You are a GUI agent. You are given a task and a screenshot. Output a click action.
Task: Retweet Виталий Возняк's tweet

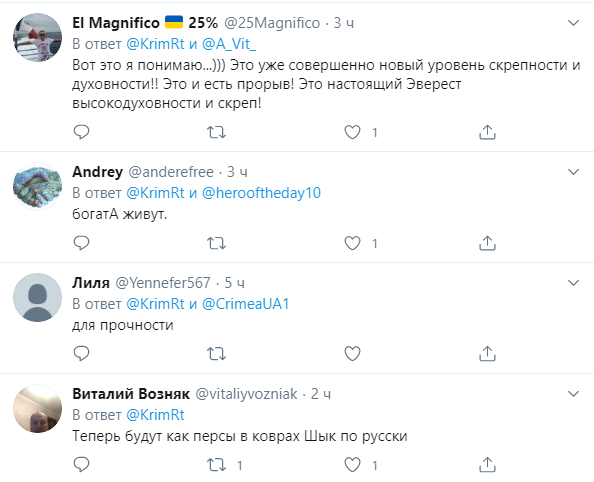pyautogui.click(x=216, y=465)
